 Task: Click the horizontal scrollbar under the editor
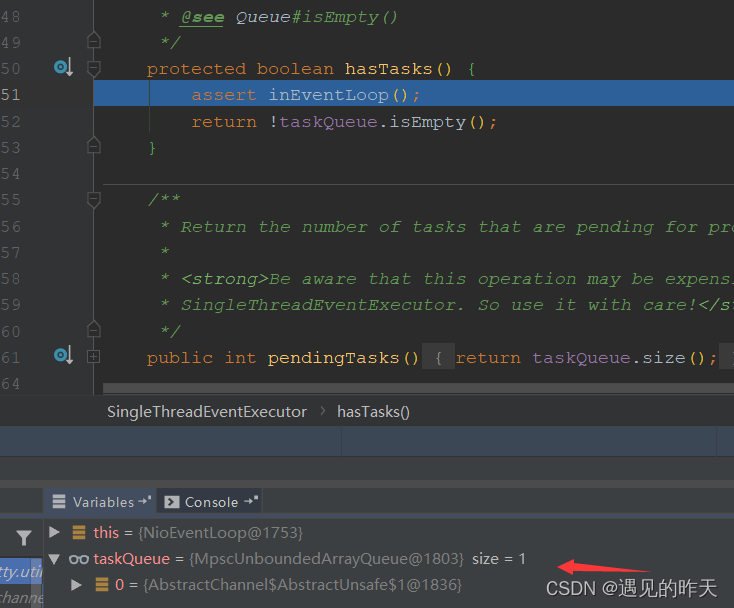[418, 388]
